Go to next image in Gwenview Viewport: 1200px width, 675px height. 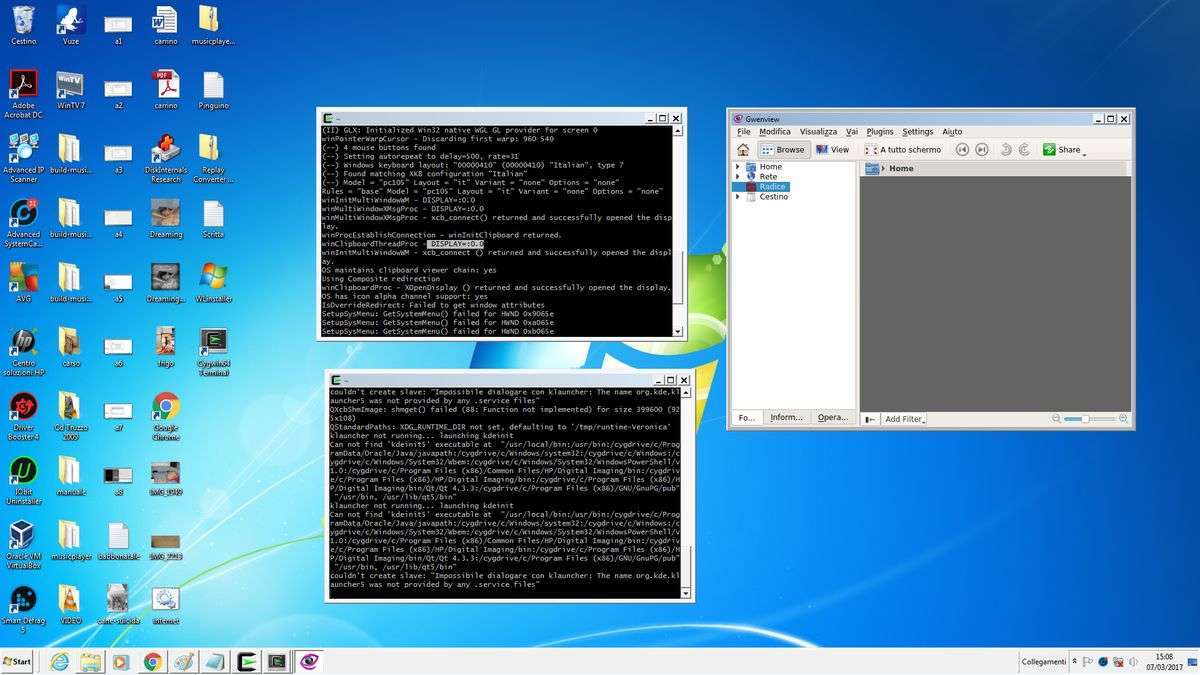coord(982,150)
